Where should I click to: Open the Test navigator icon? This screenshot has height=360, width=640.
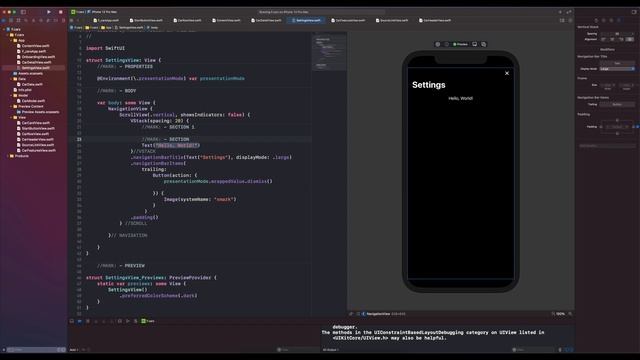pyautogui.click(x=41, y=20)
